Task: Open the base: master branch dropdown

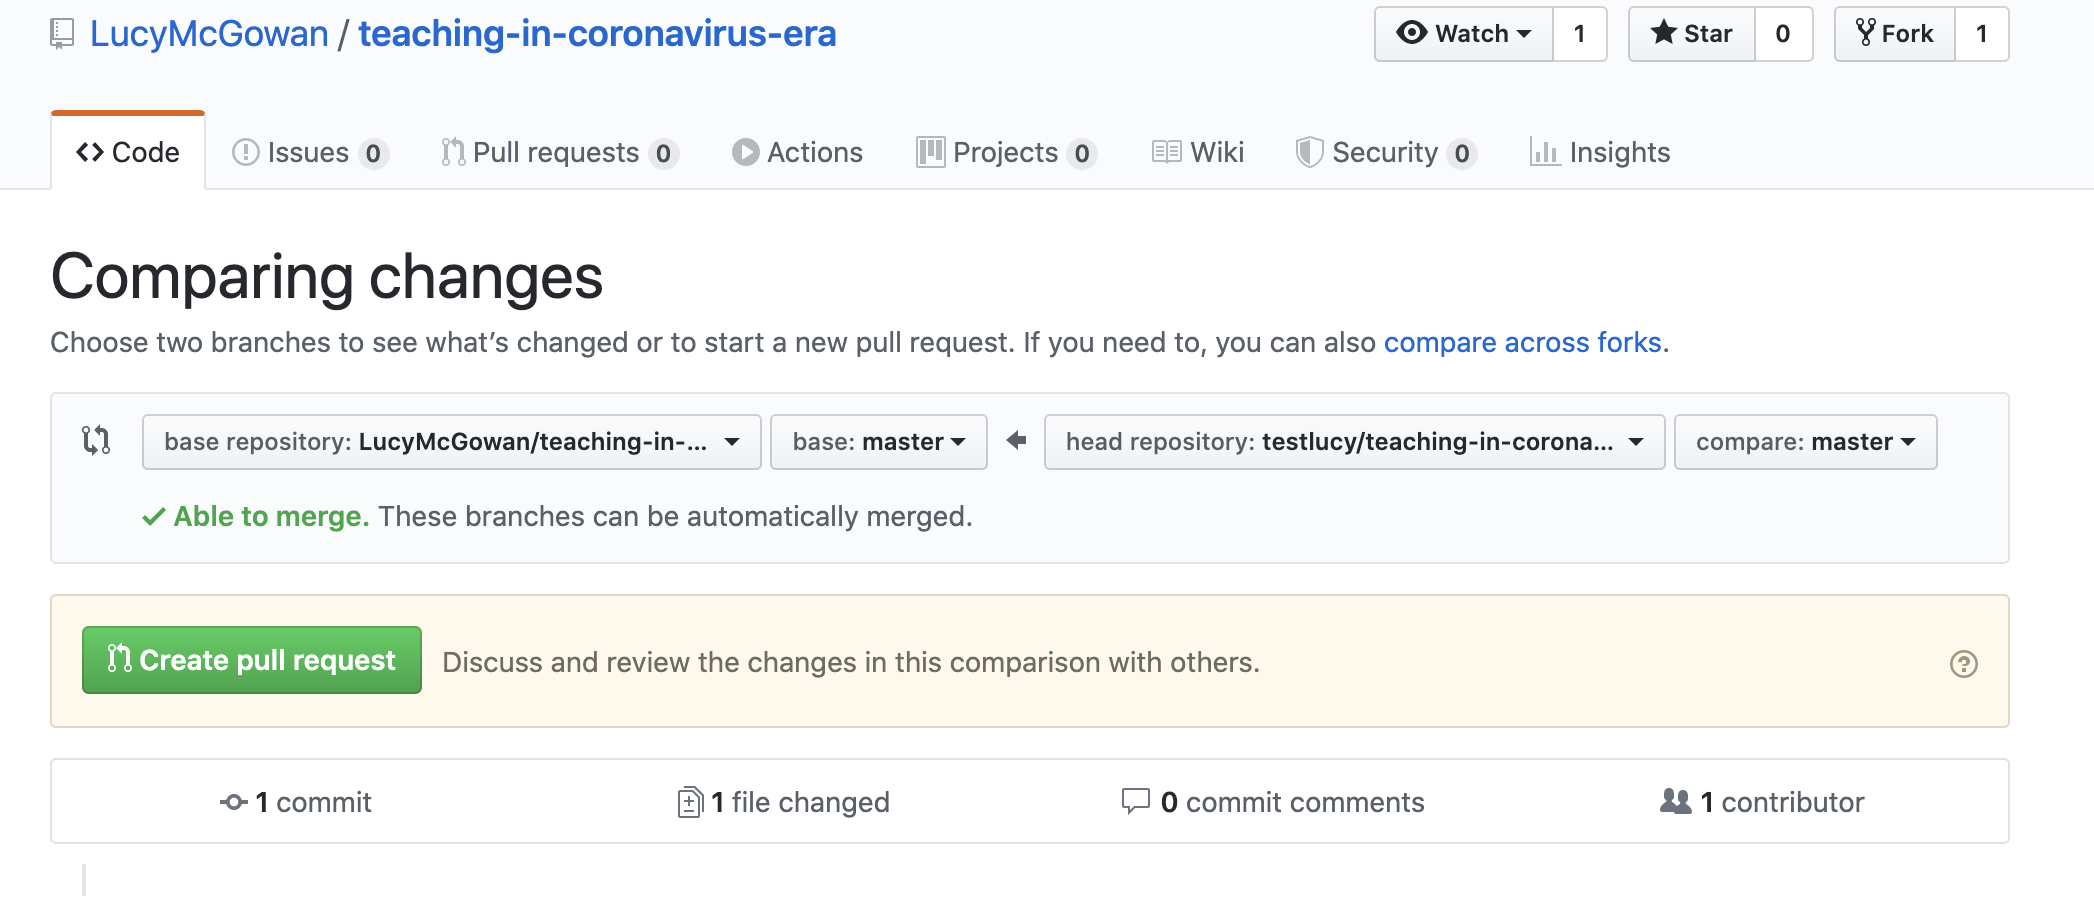Action: pos(878,442)
